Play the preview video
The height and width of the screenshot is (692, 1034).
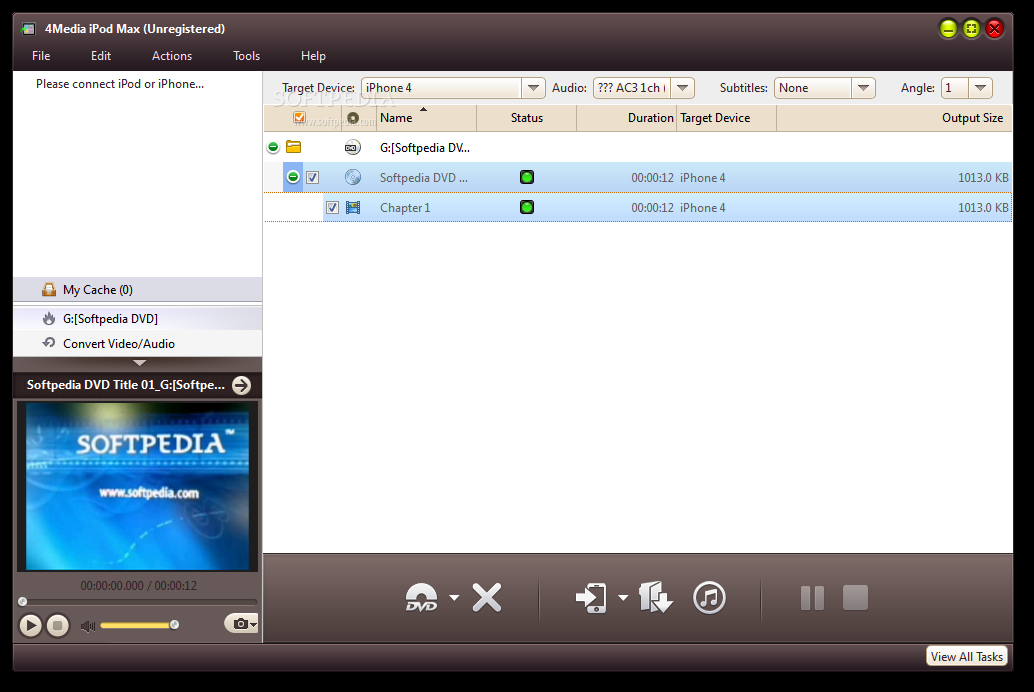click(x=31, y=625)
